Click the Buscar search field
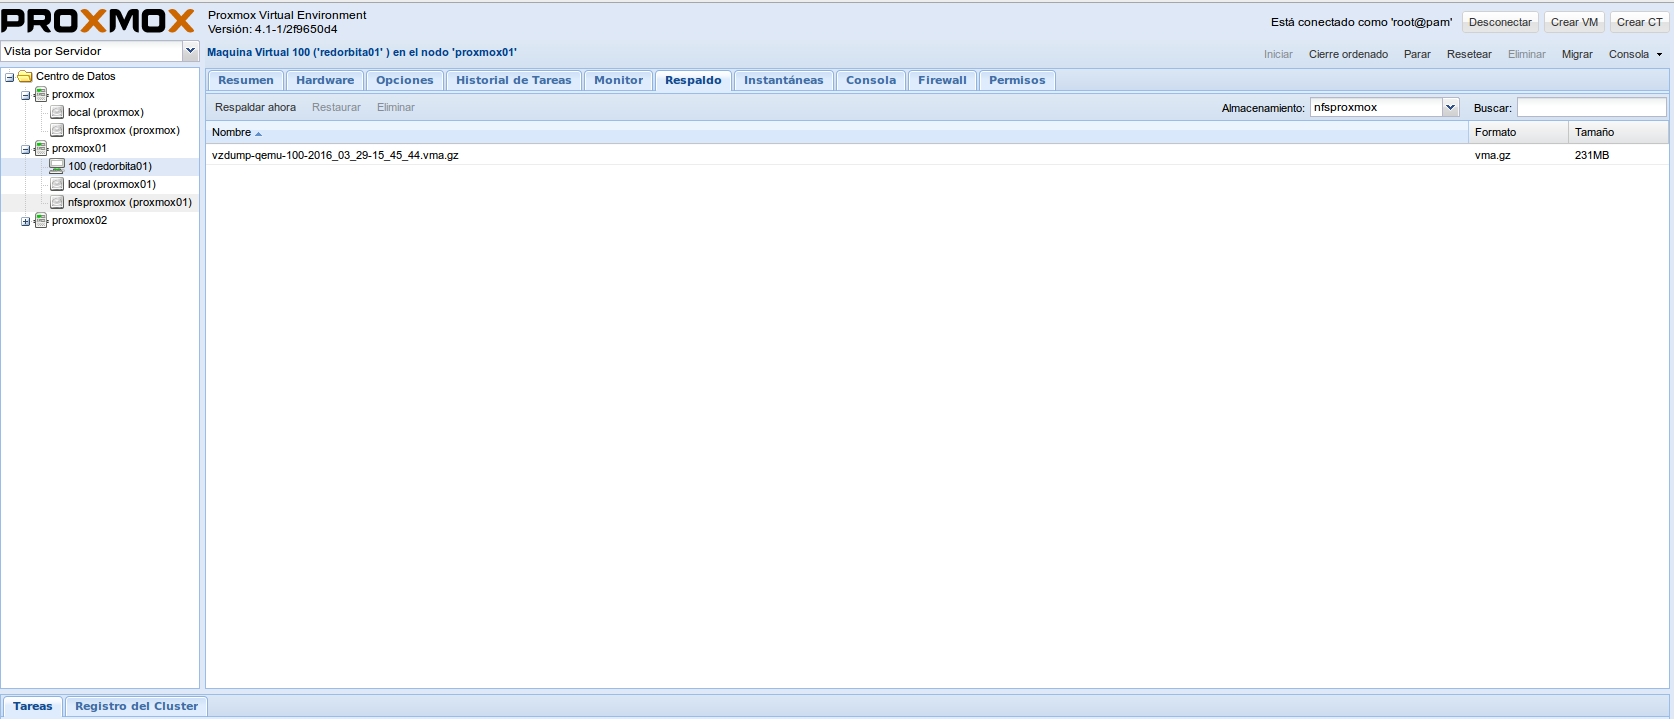The image size is (1674, 719). coord(1591,108)
